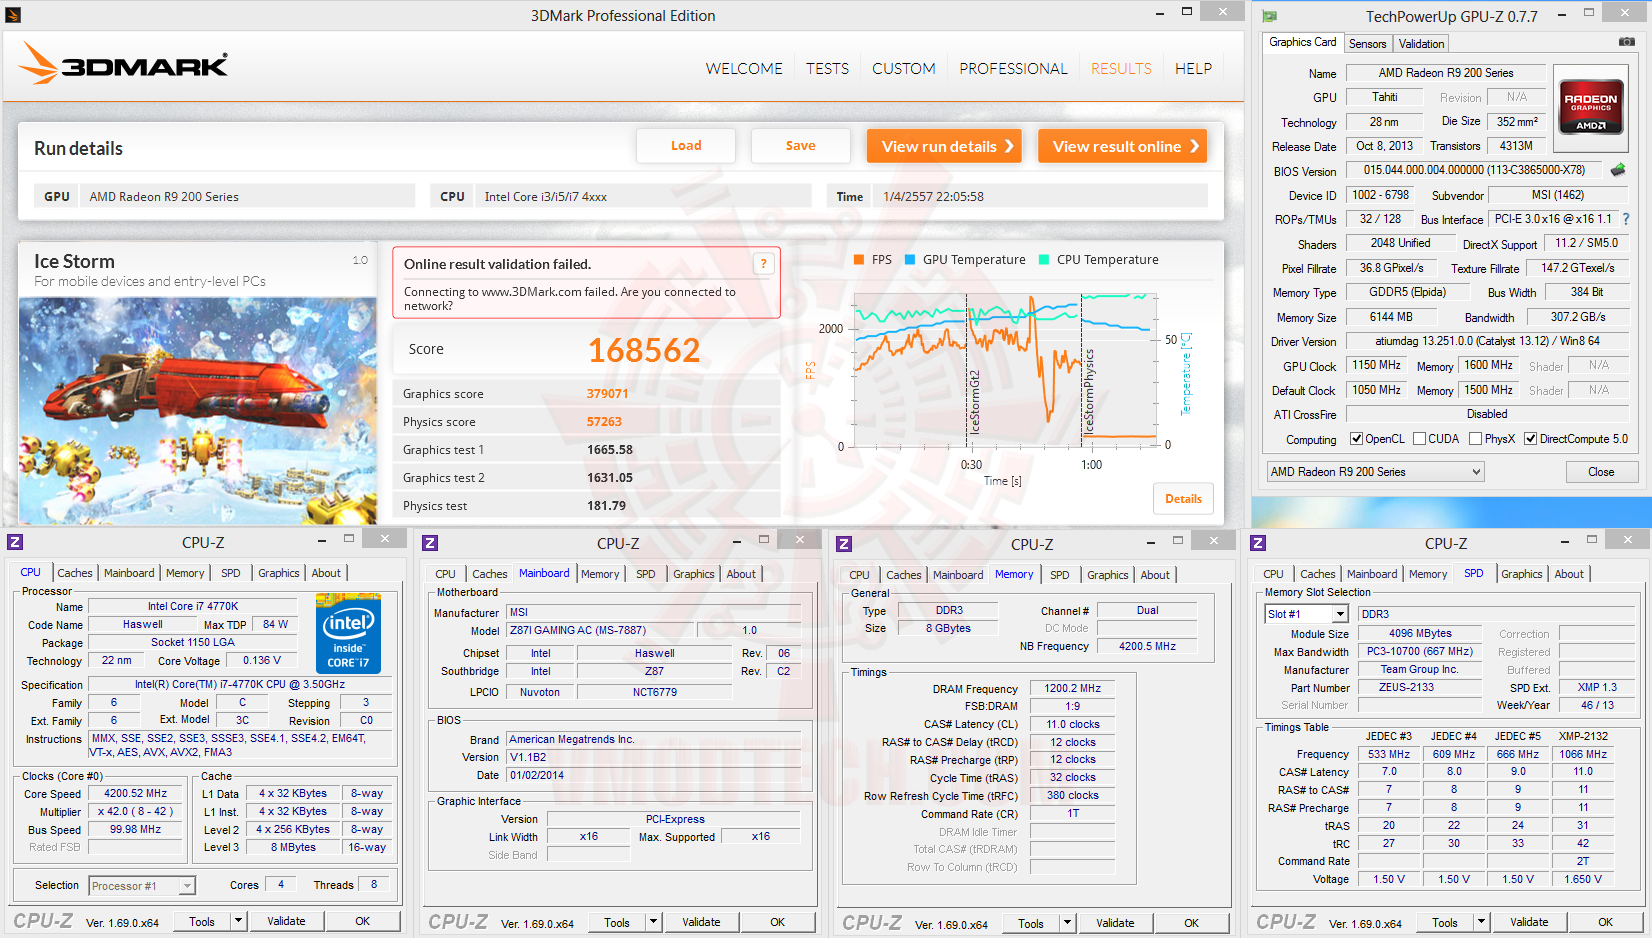Click the Close button in GPU-Z

[1600, 472]
